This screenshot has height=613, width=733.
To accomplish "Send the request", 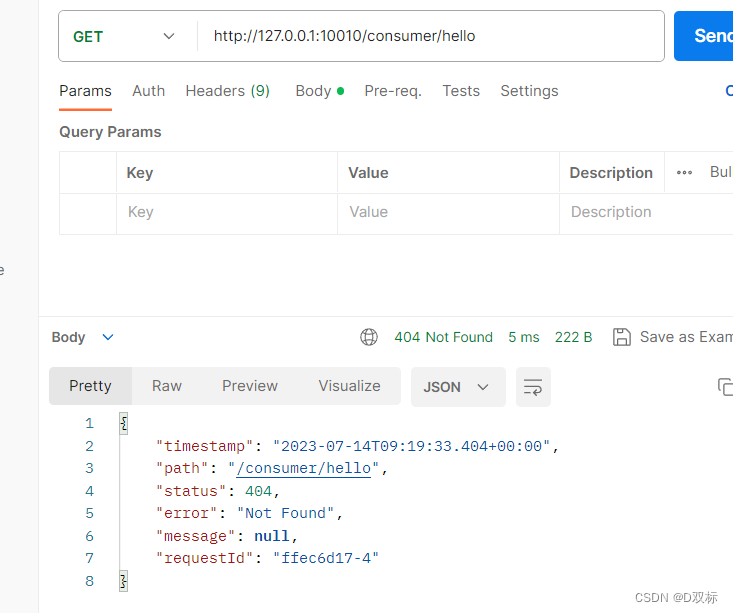I will point(705,36).
